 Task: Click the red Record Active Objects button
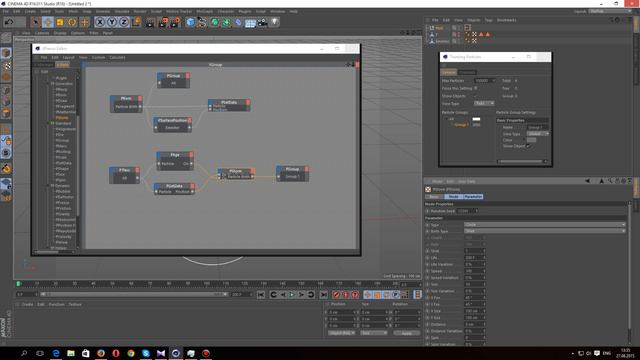[336, 295]
